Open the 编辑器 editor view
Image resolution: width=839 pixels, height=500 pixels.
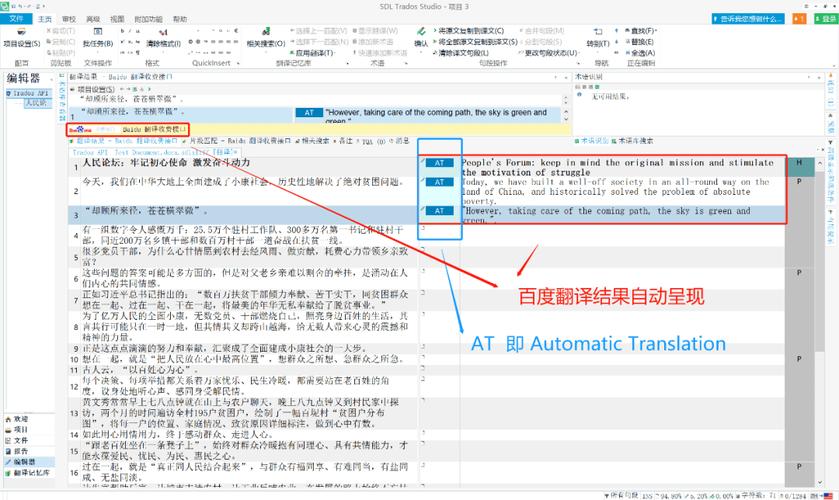tap(29, 462)
